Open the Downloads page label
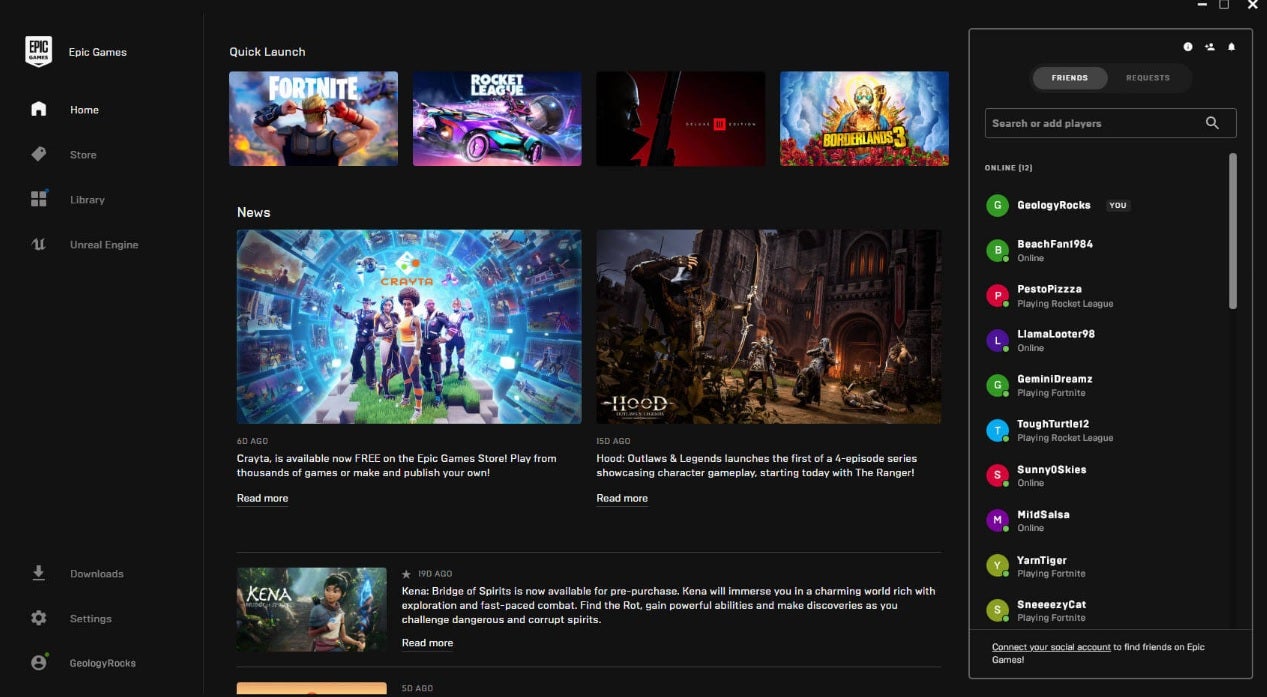The image size is (1267, 697). 97,574
